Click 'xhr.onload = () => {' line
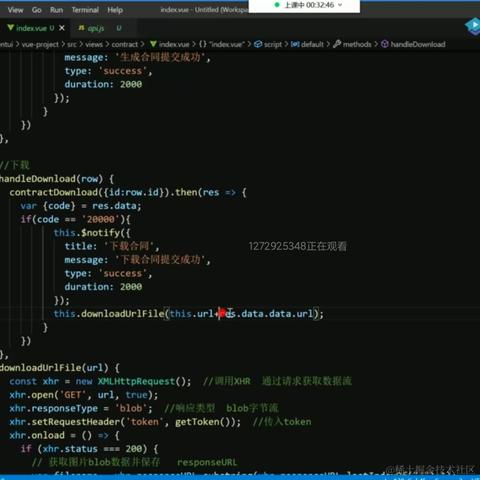Image resolution: width=480 pixels, height=480 pixels. tap(64, 435)
